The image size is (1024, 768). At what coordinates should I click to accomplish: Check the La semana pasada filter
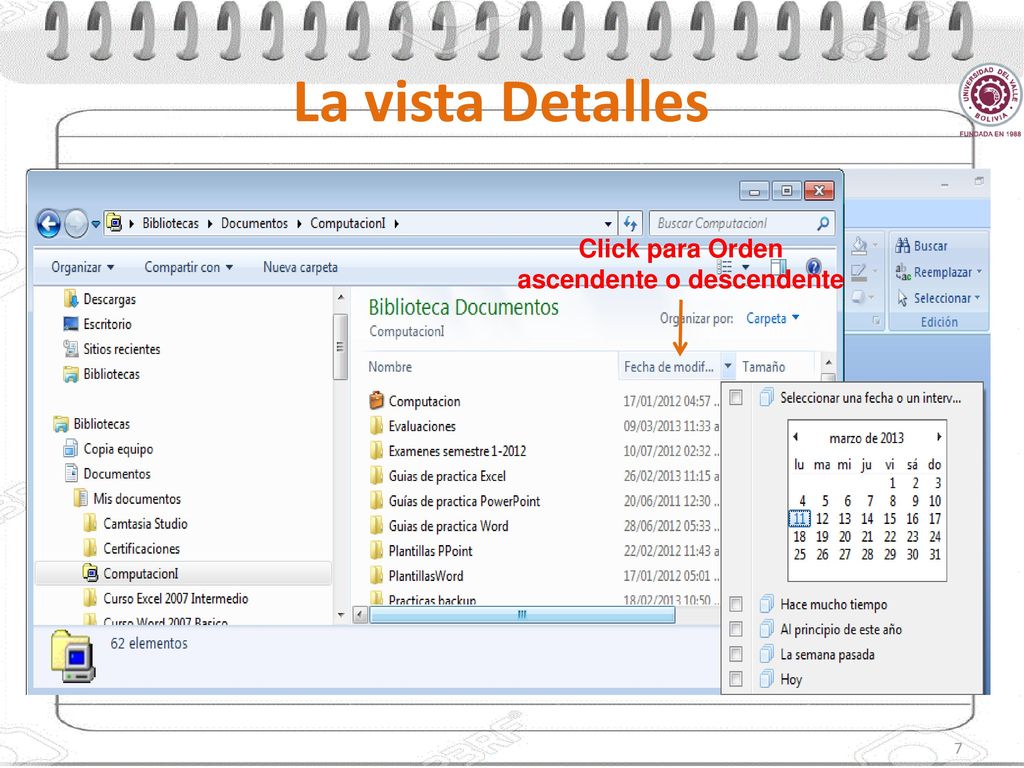coord(736,654)
